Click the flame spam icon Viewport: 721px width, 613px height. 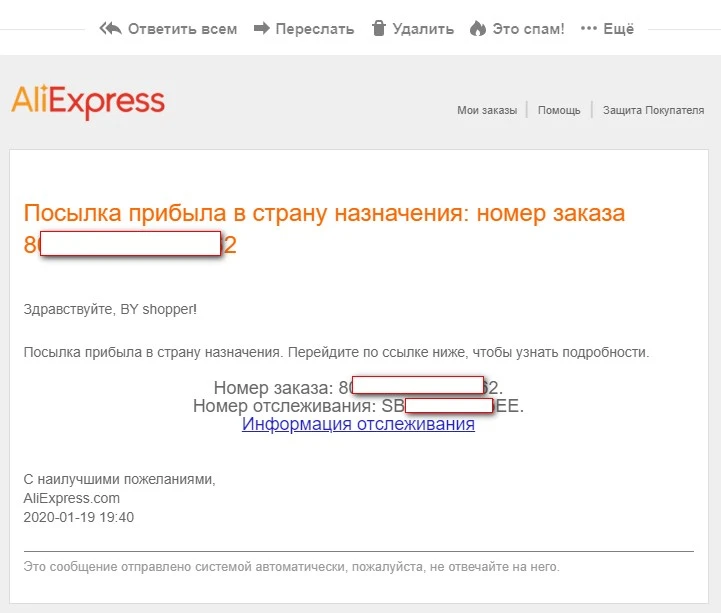[478, 29]
